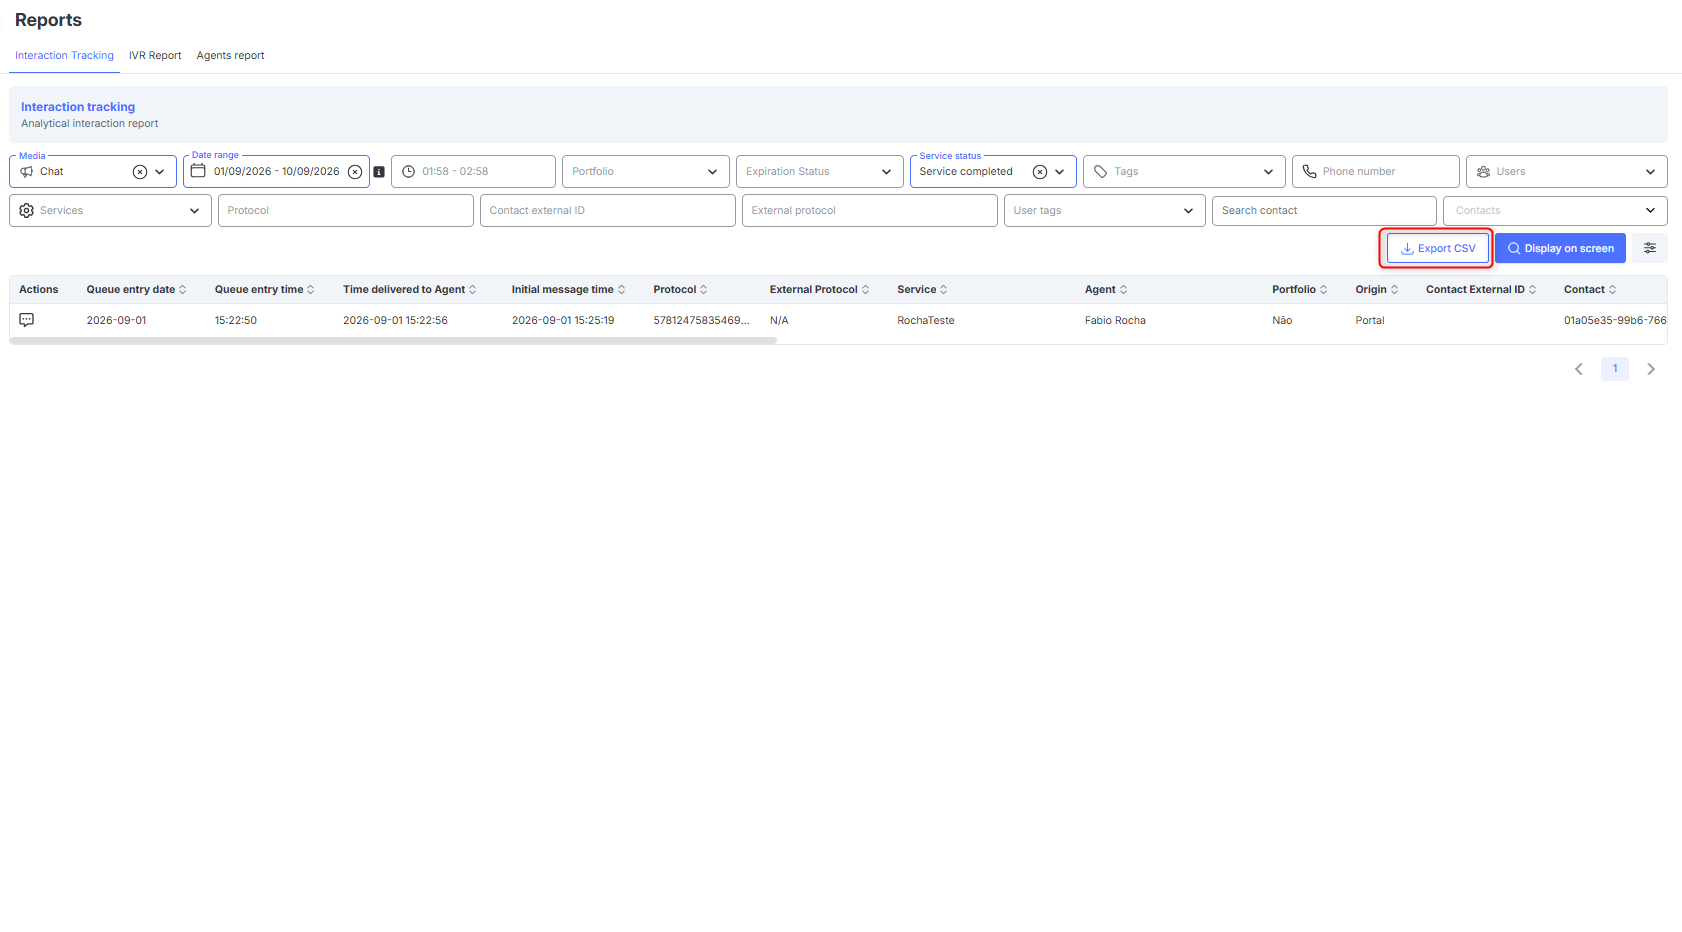This screenshot has height=932, width=1682.
Task: Clear the Service completed status filter
Action: click(x=1040, y=172)
